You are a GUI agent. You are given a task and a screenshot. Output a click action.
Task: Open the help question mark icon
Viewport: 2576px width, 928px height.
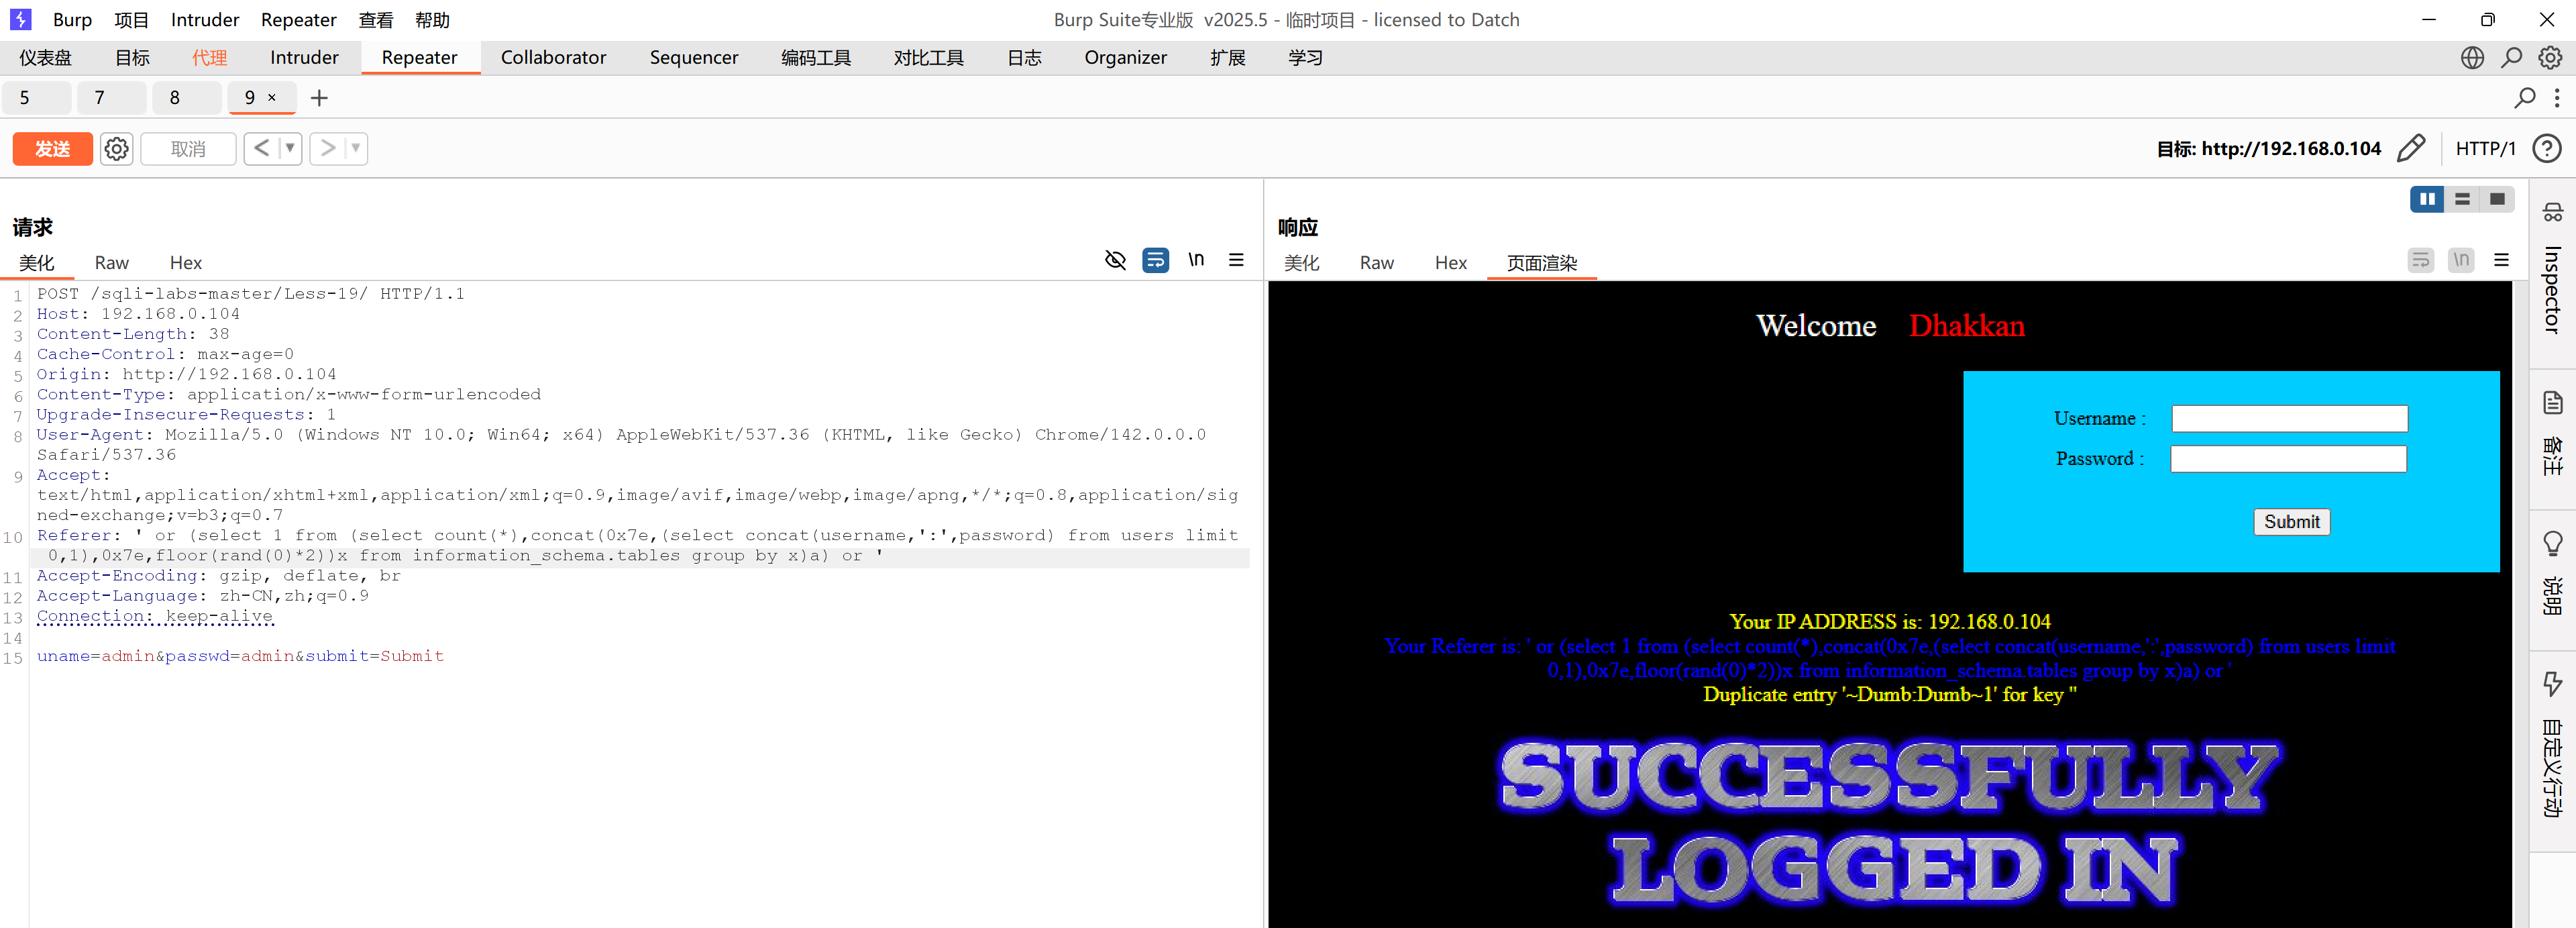[2546, 149]
